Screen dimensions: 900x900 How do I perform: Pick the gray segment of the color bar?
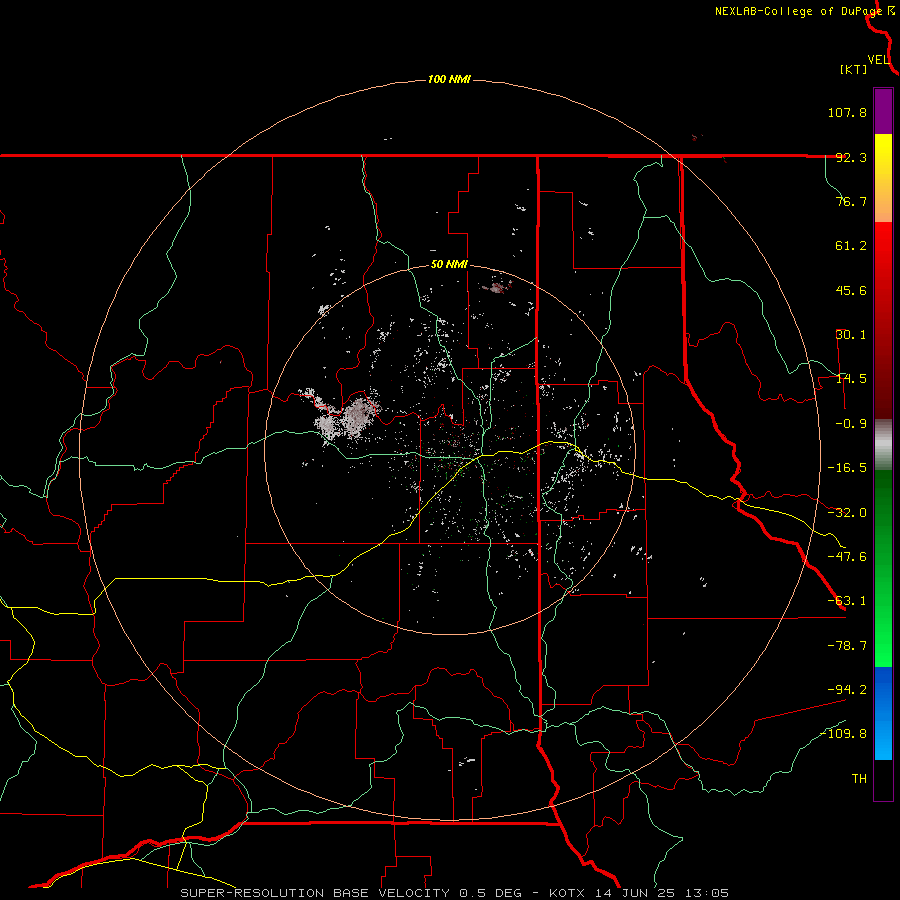tap(883, 445)
